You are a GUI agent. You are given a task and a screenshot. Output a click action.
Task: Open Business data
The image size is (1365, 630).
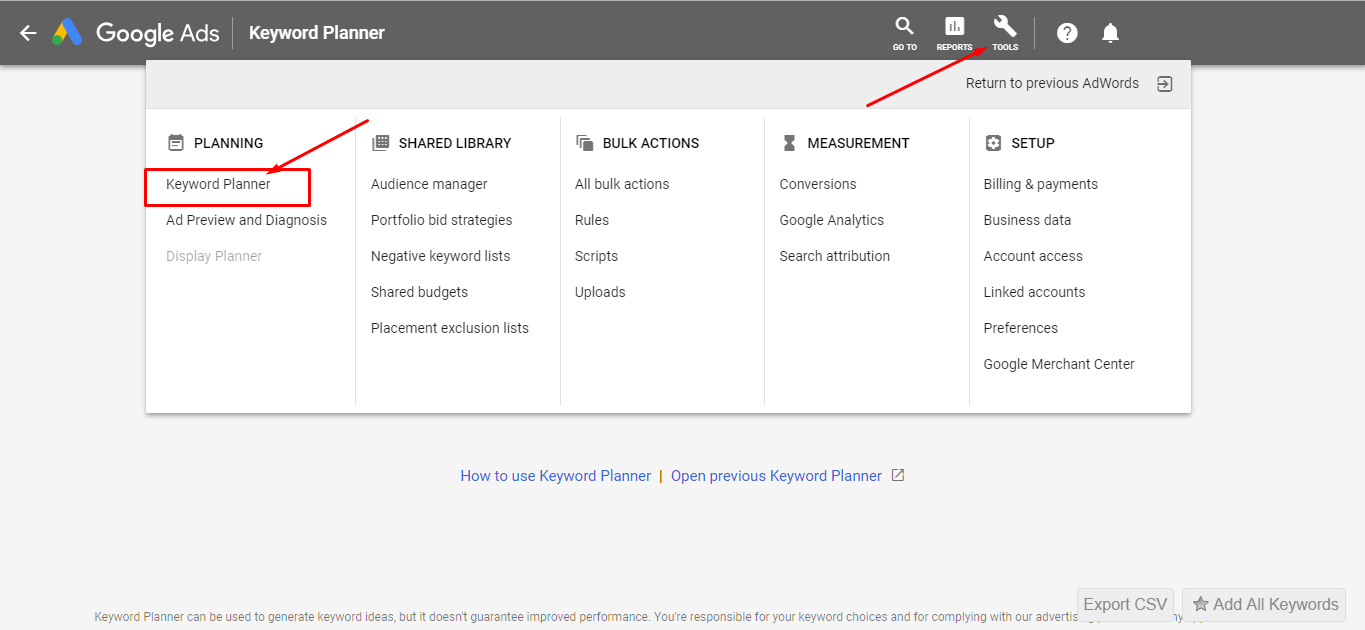1027,220
